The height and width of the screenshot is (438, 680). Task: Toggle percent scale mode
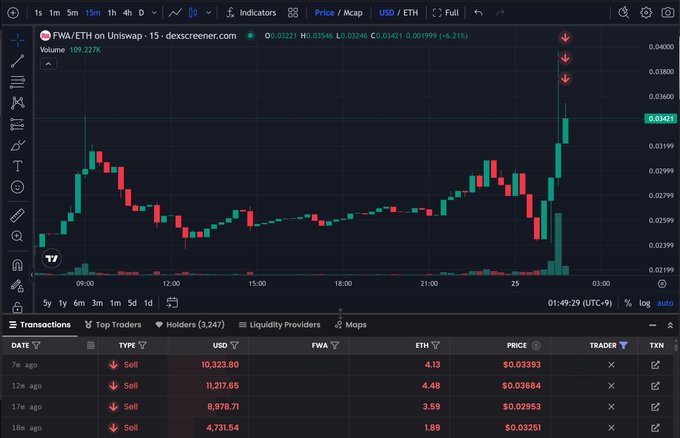click(628, 303)
